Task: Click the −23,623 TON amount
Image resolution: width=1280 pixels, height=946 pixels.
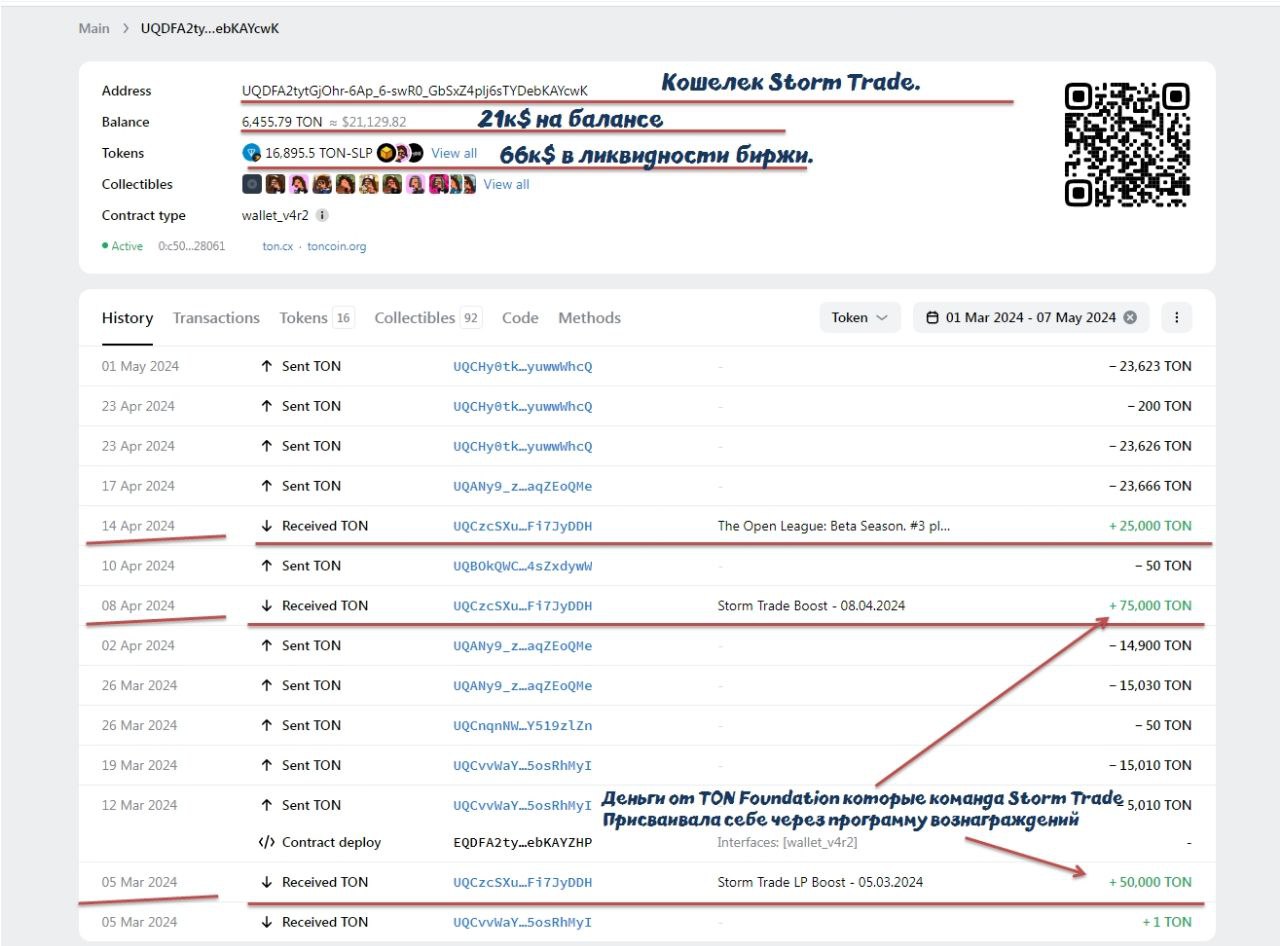Action: point(1150,366)
